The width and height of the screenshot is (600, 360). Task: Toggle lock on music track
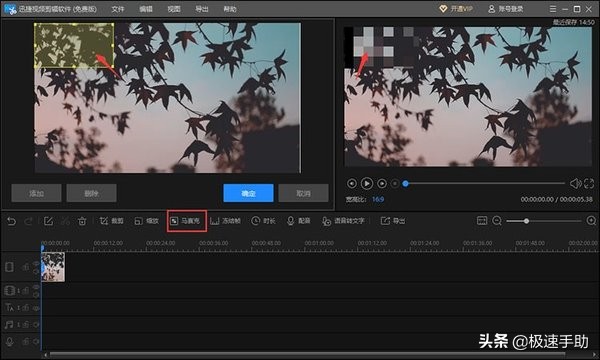(26, 325)
